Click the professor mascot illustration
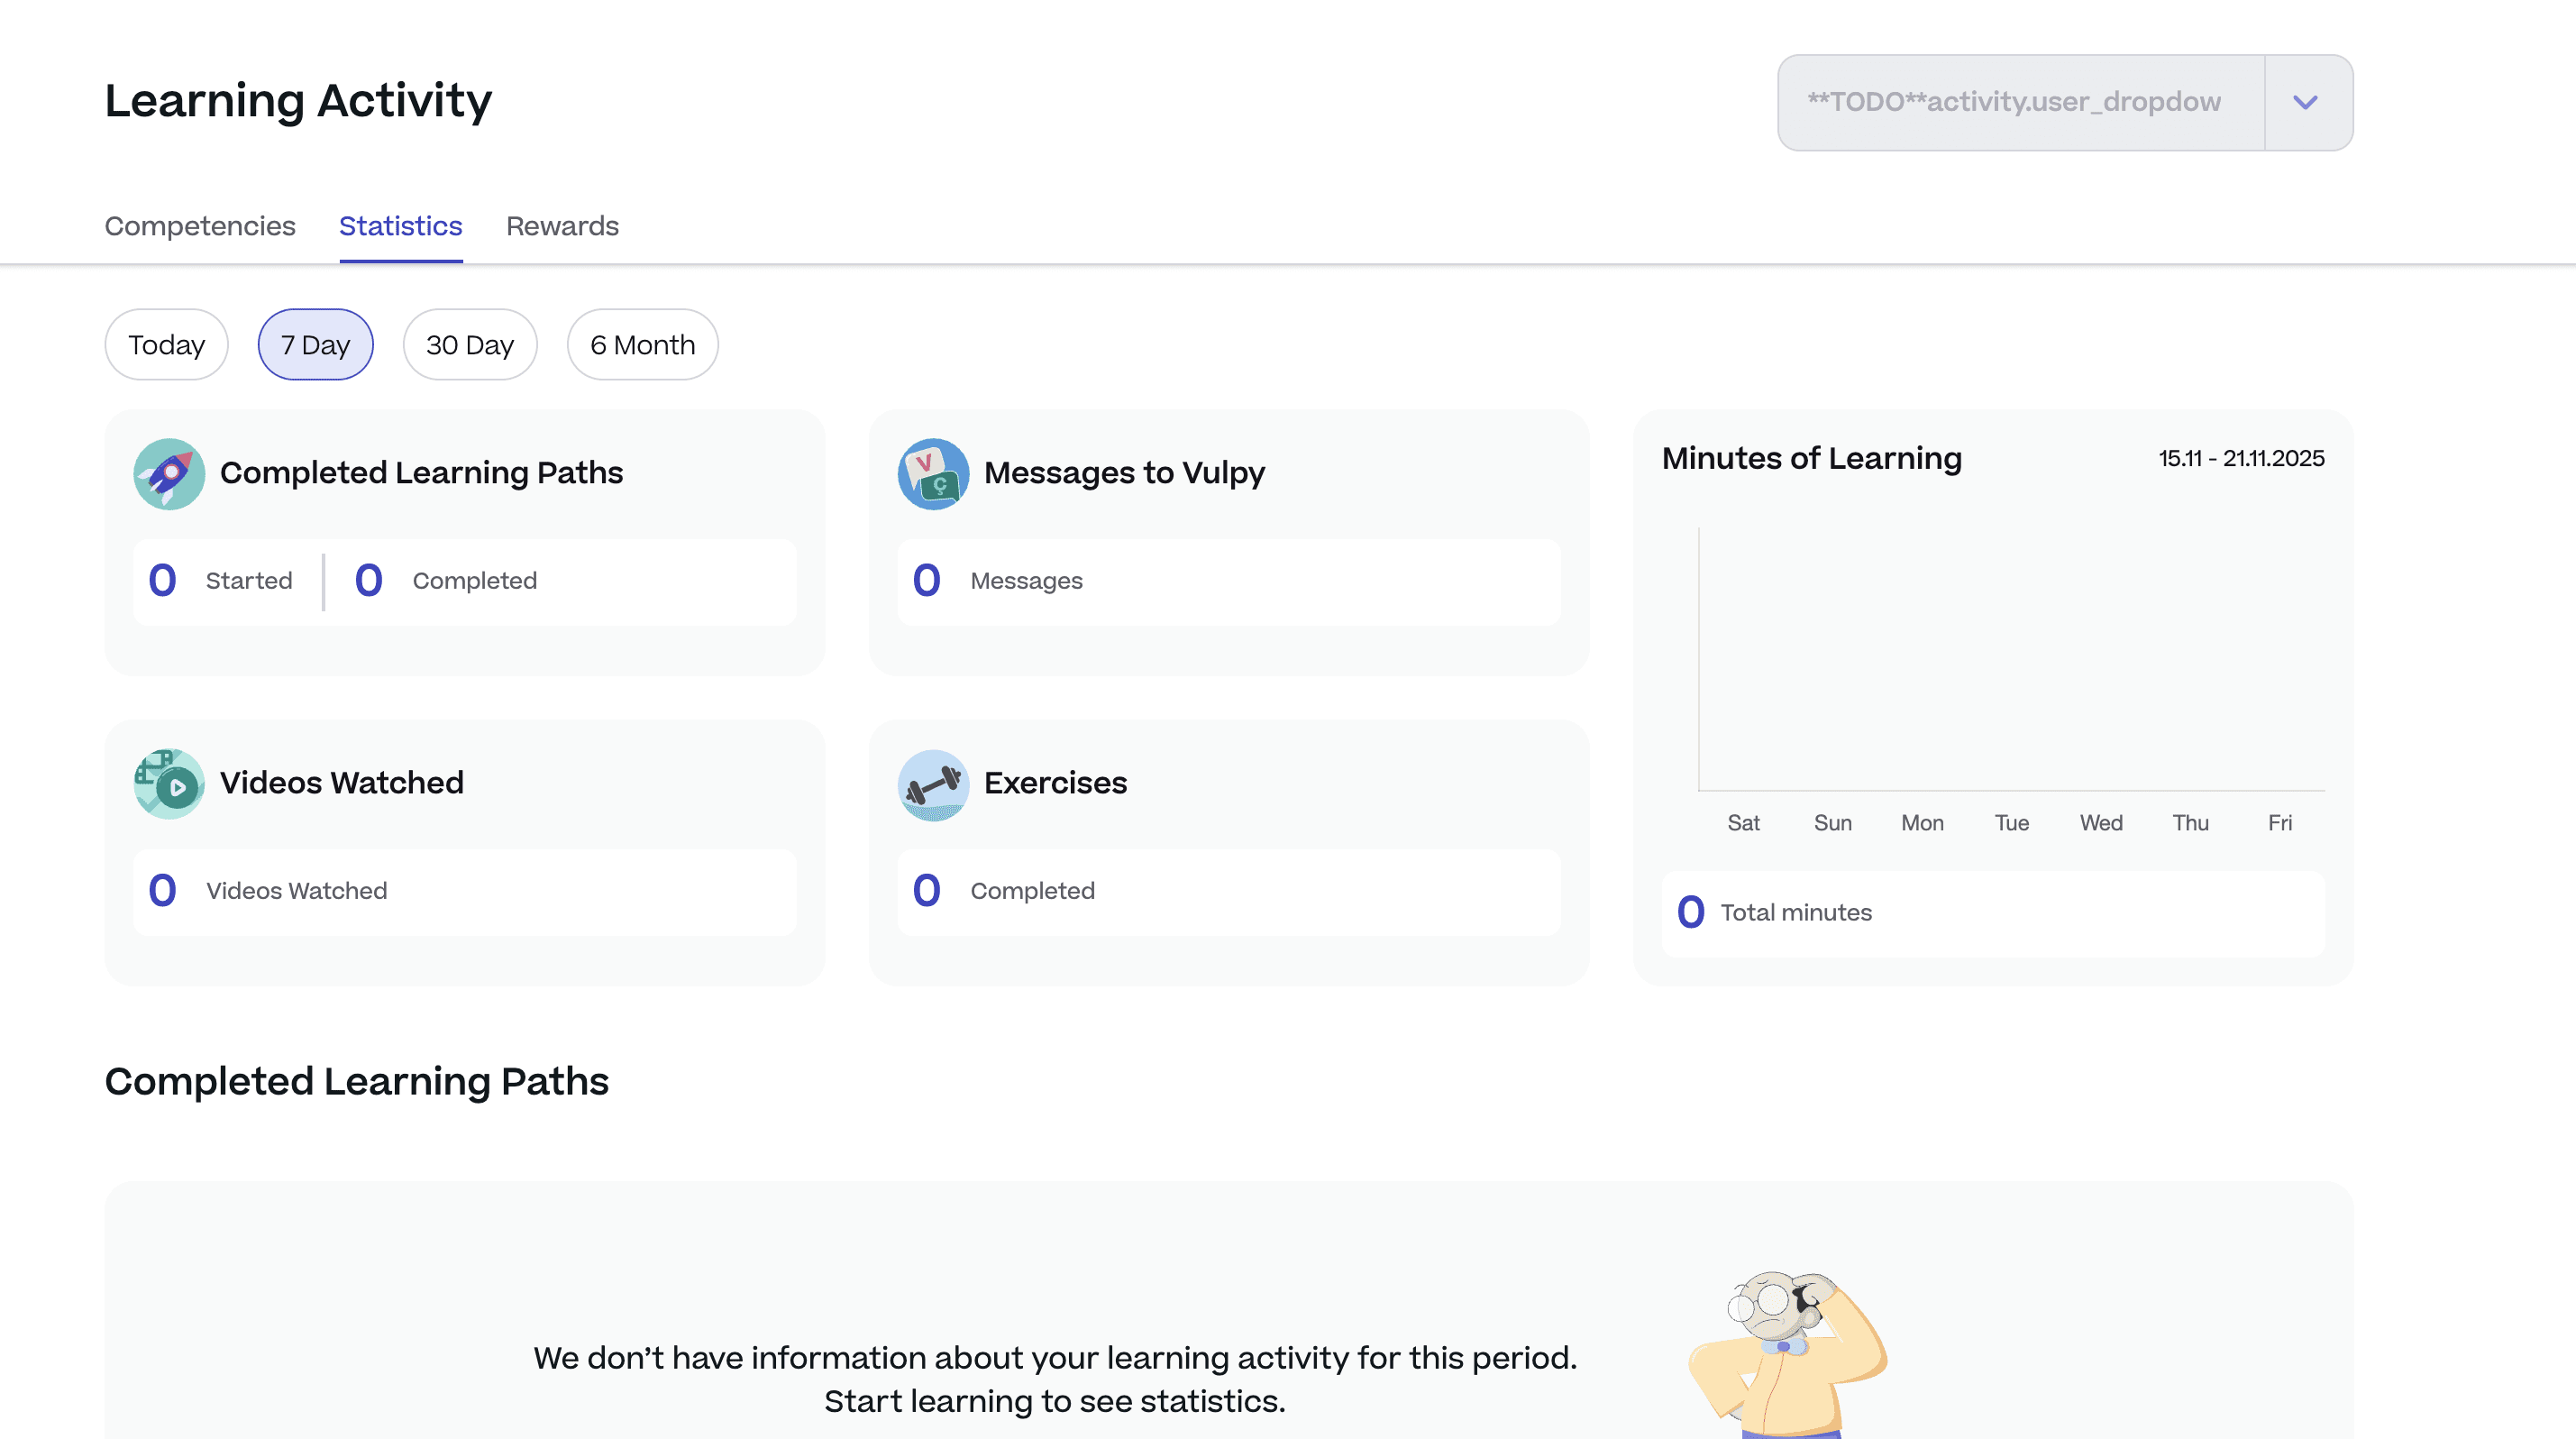The width and height of the screenshot is (2576, 1439). click(x=1786, y=1354)
